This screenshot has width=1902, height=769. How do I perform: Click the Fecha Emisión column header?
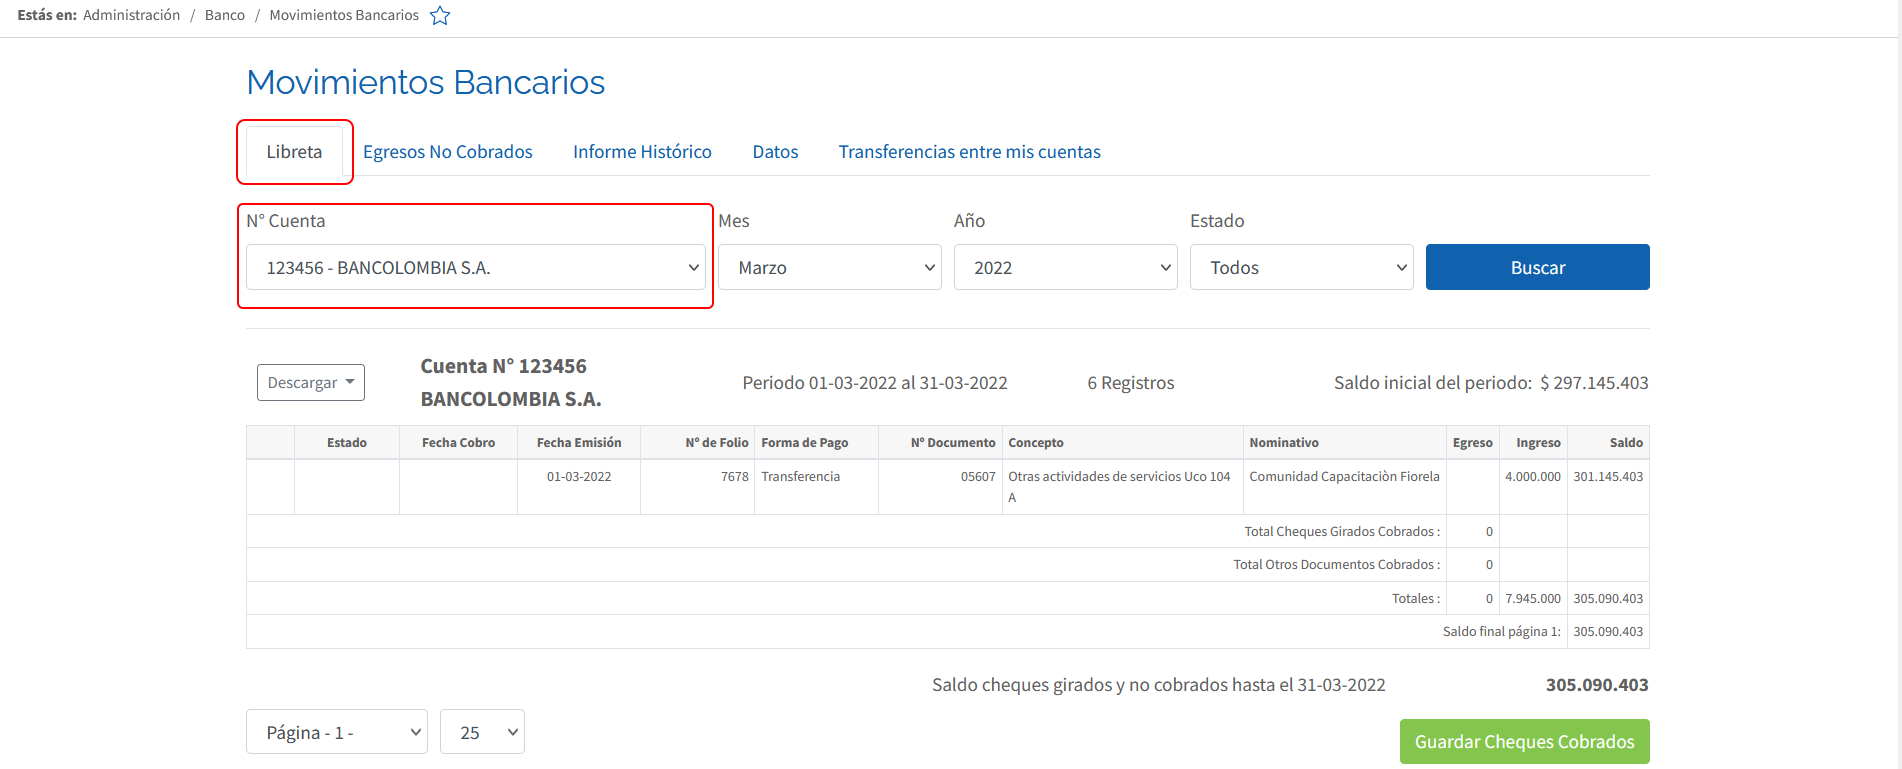click(x=579, y=443)
